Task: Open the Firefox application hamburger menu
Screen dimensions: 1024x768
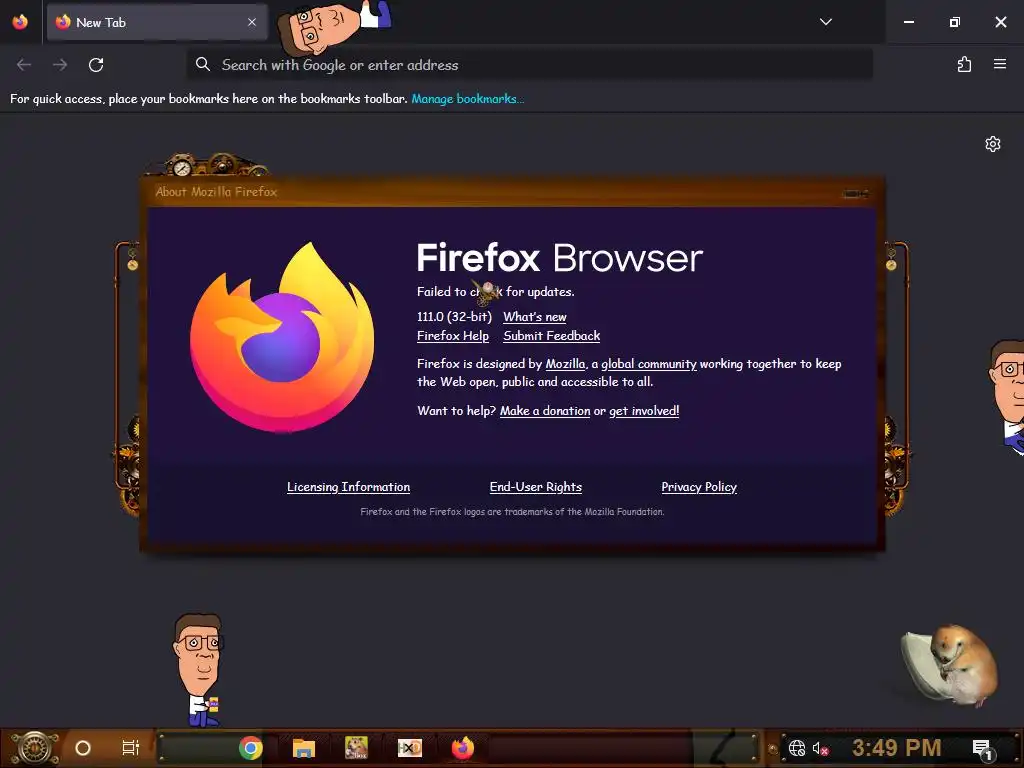Action: [1000, 64]
